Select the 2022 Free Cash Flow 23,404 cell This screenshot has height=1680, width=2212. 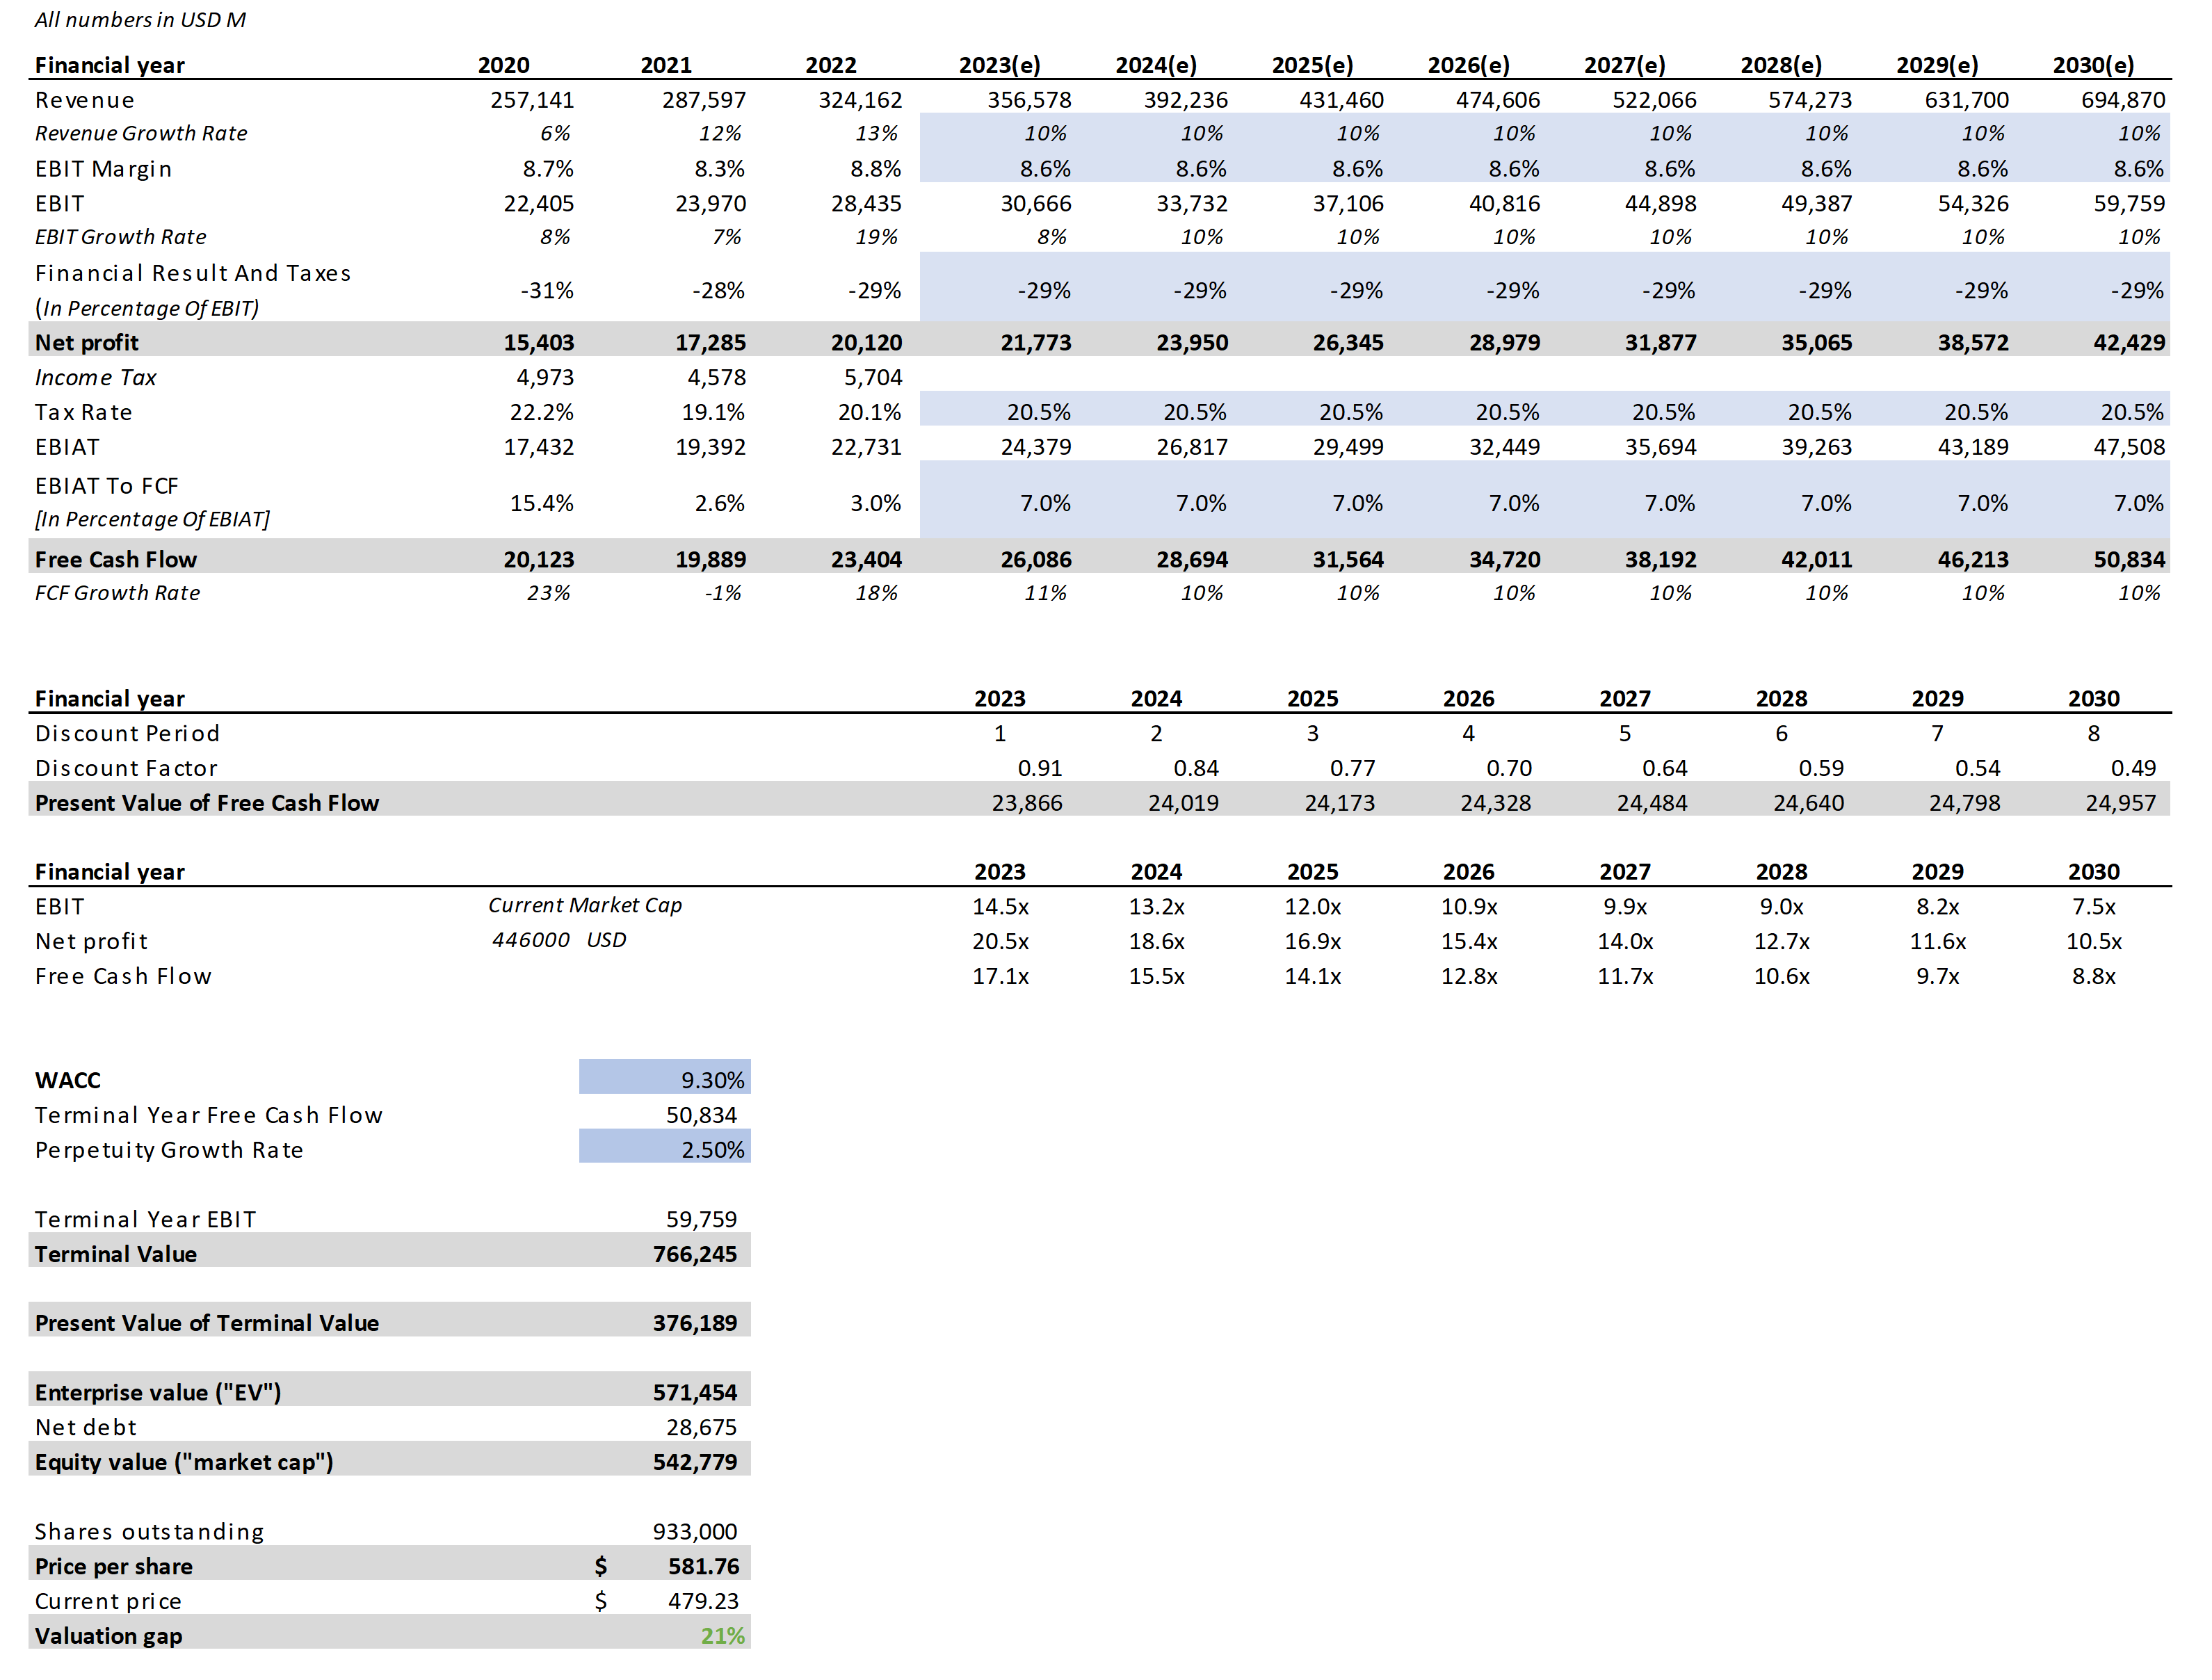(865, 560)
